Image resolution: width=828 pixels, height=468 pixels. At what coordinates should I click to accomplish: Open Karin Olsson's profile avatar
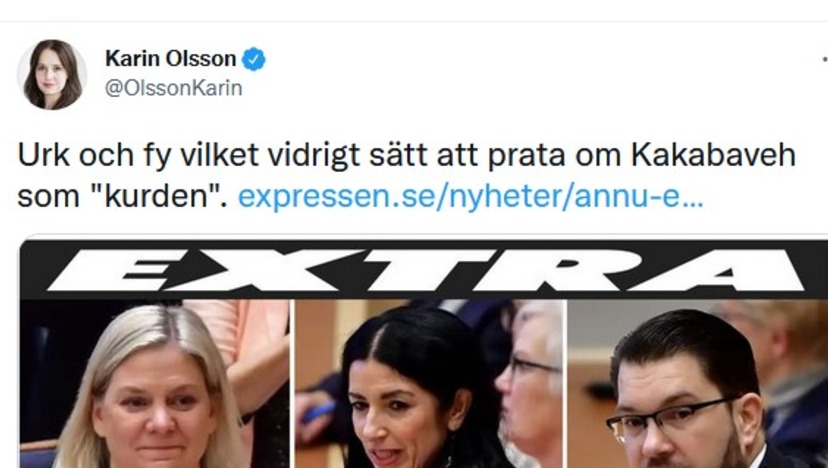(52, 74)
